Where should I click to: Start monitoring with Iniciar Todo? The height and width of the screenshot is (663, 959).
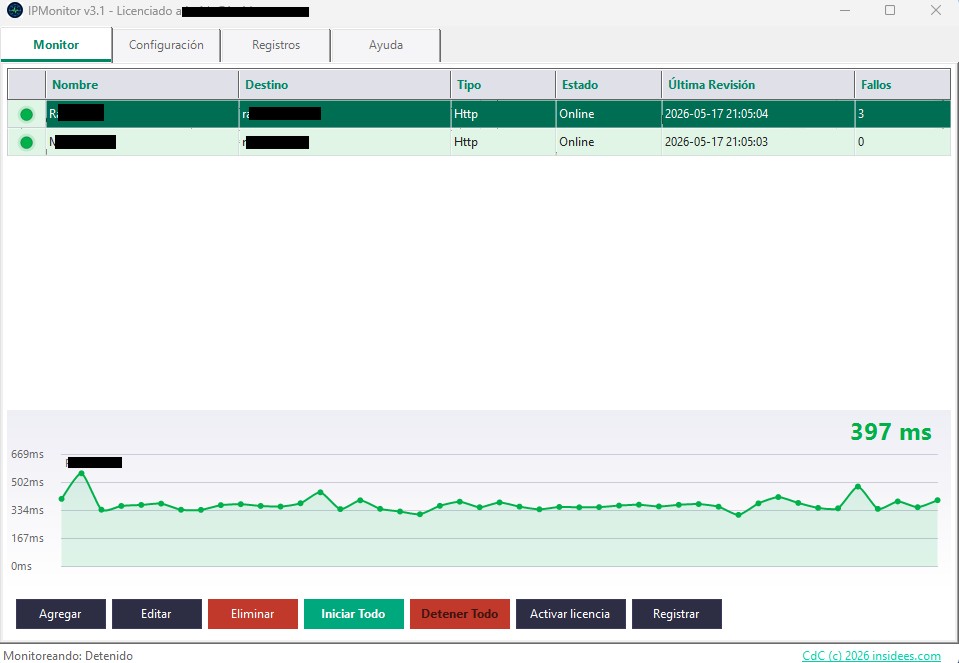point(354,614)
